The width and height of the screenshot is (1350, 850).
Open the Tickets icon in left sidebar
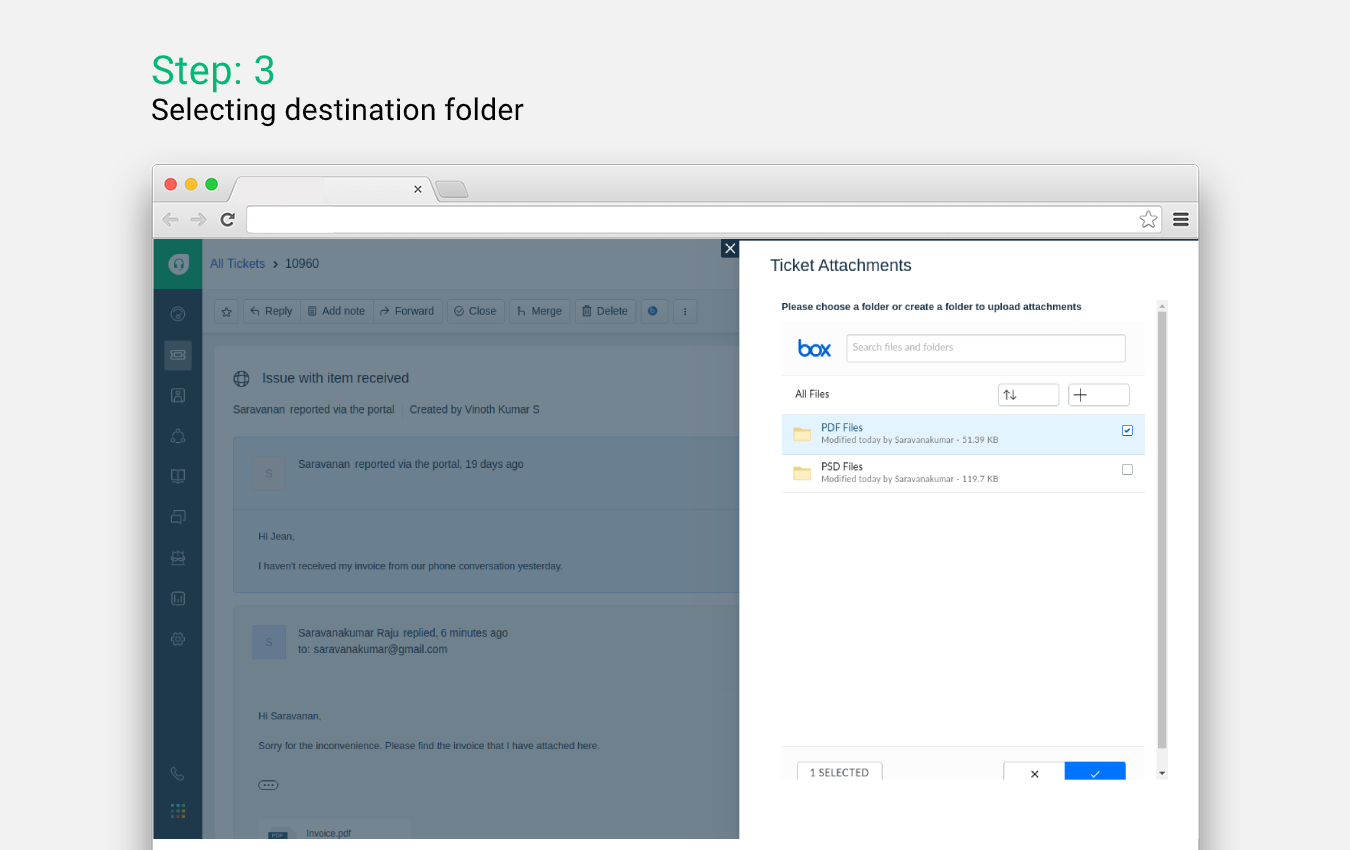(178, 354)
